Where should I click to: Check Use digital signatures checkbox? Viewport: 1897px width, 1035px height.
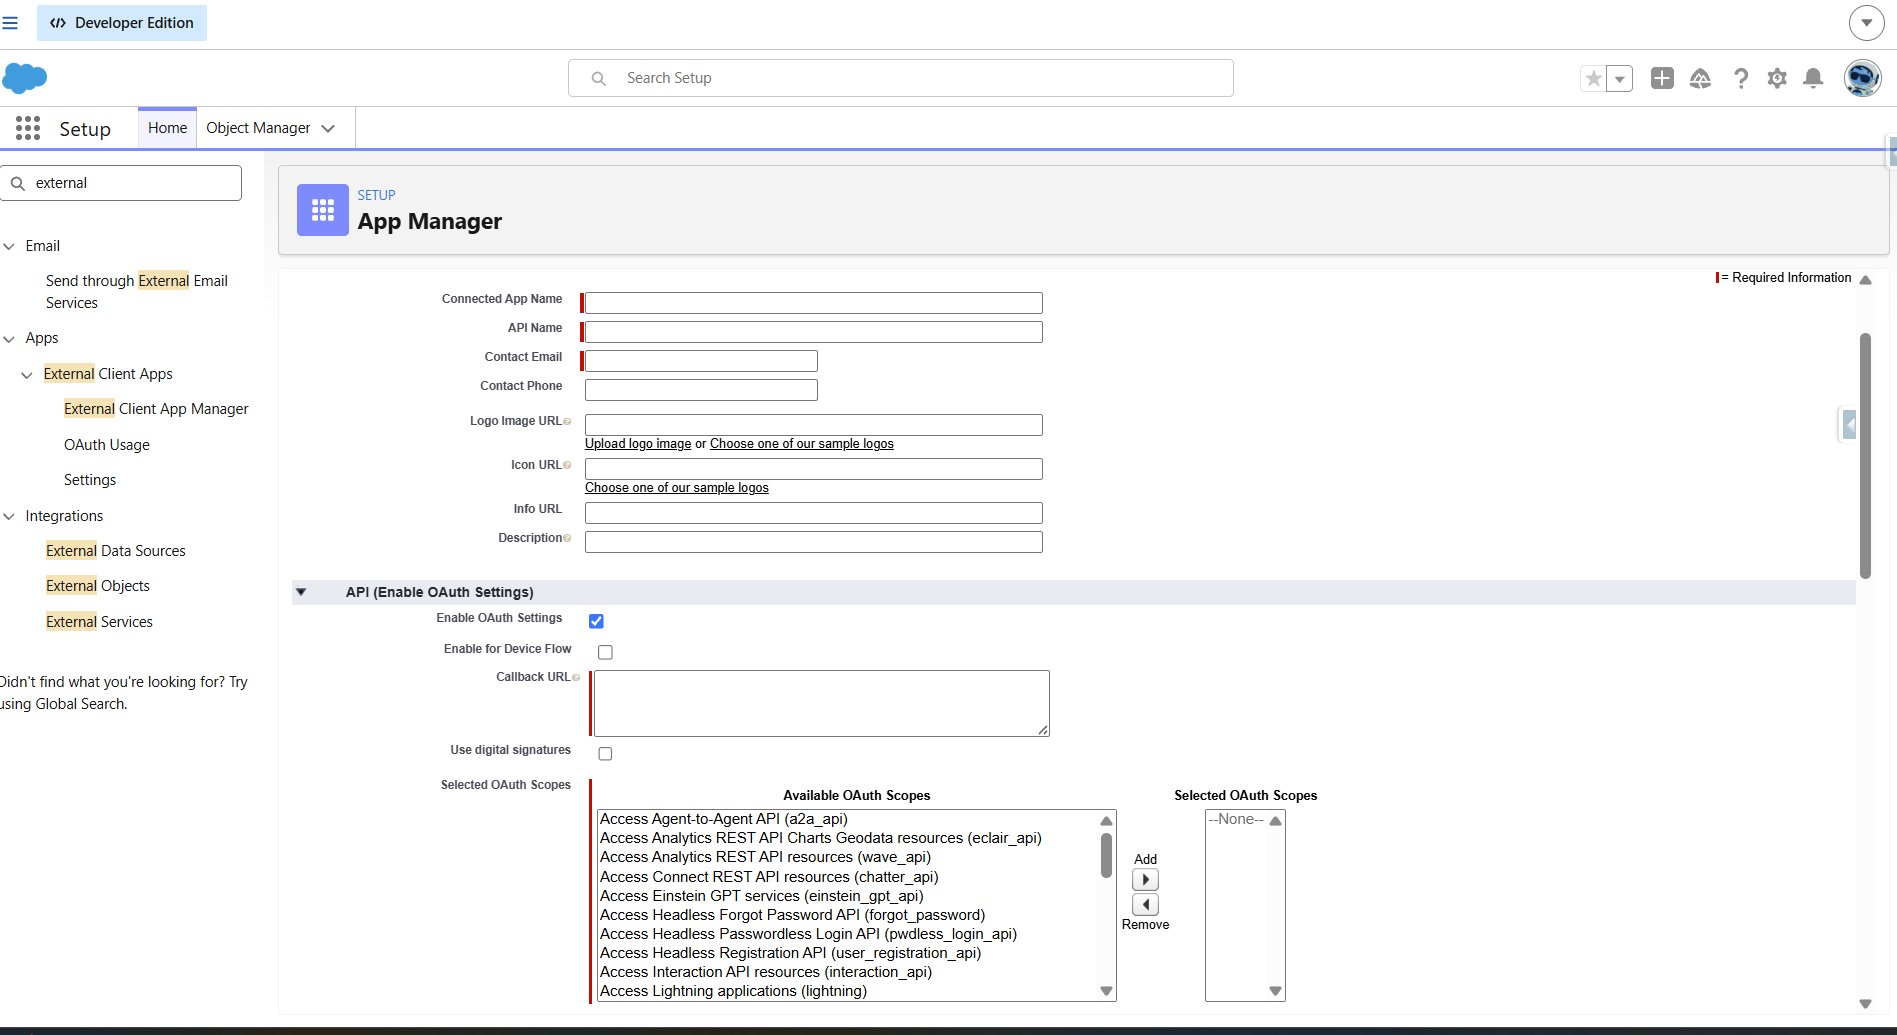[605, 753]
